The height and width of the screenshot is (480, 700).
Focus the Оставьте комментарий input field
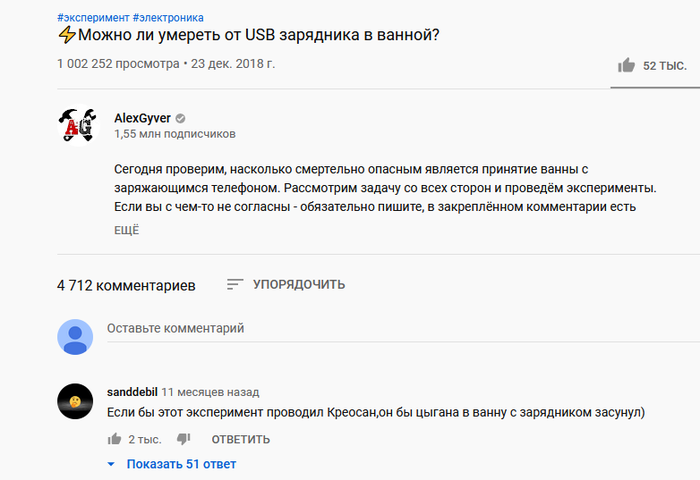point(403,329)
